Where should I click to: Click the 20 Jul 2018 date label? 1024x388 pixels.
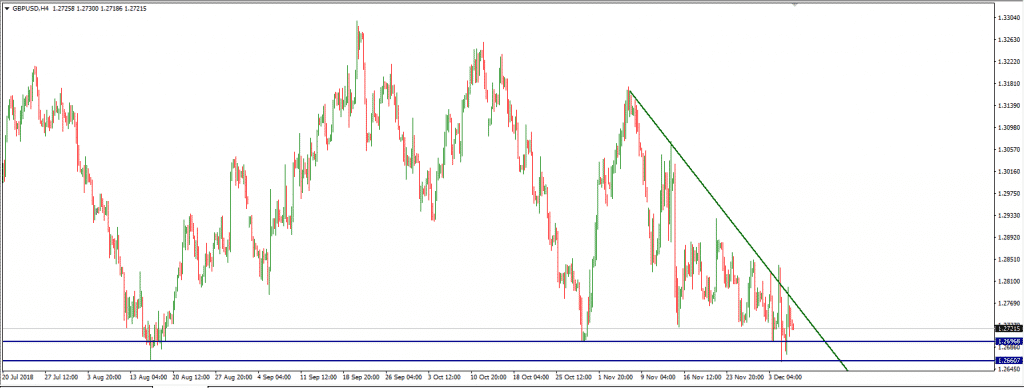[17, 378]
